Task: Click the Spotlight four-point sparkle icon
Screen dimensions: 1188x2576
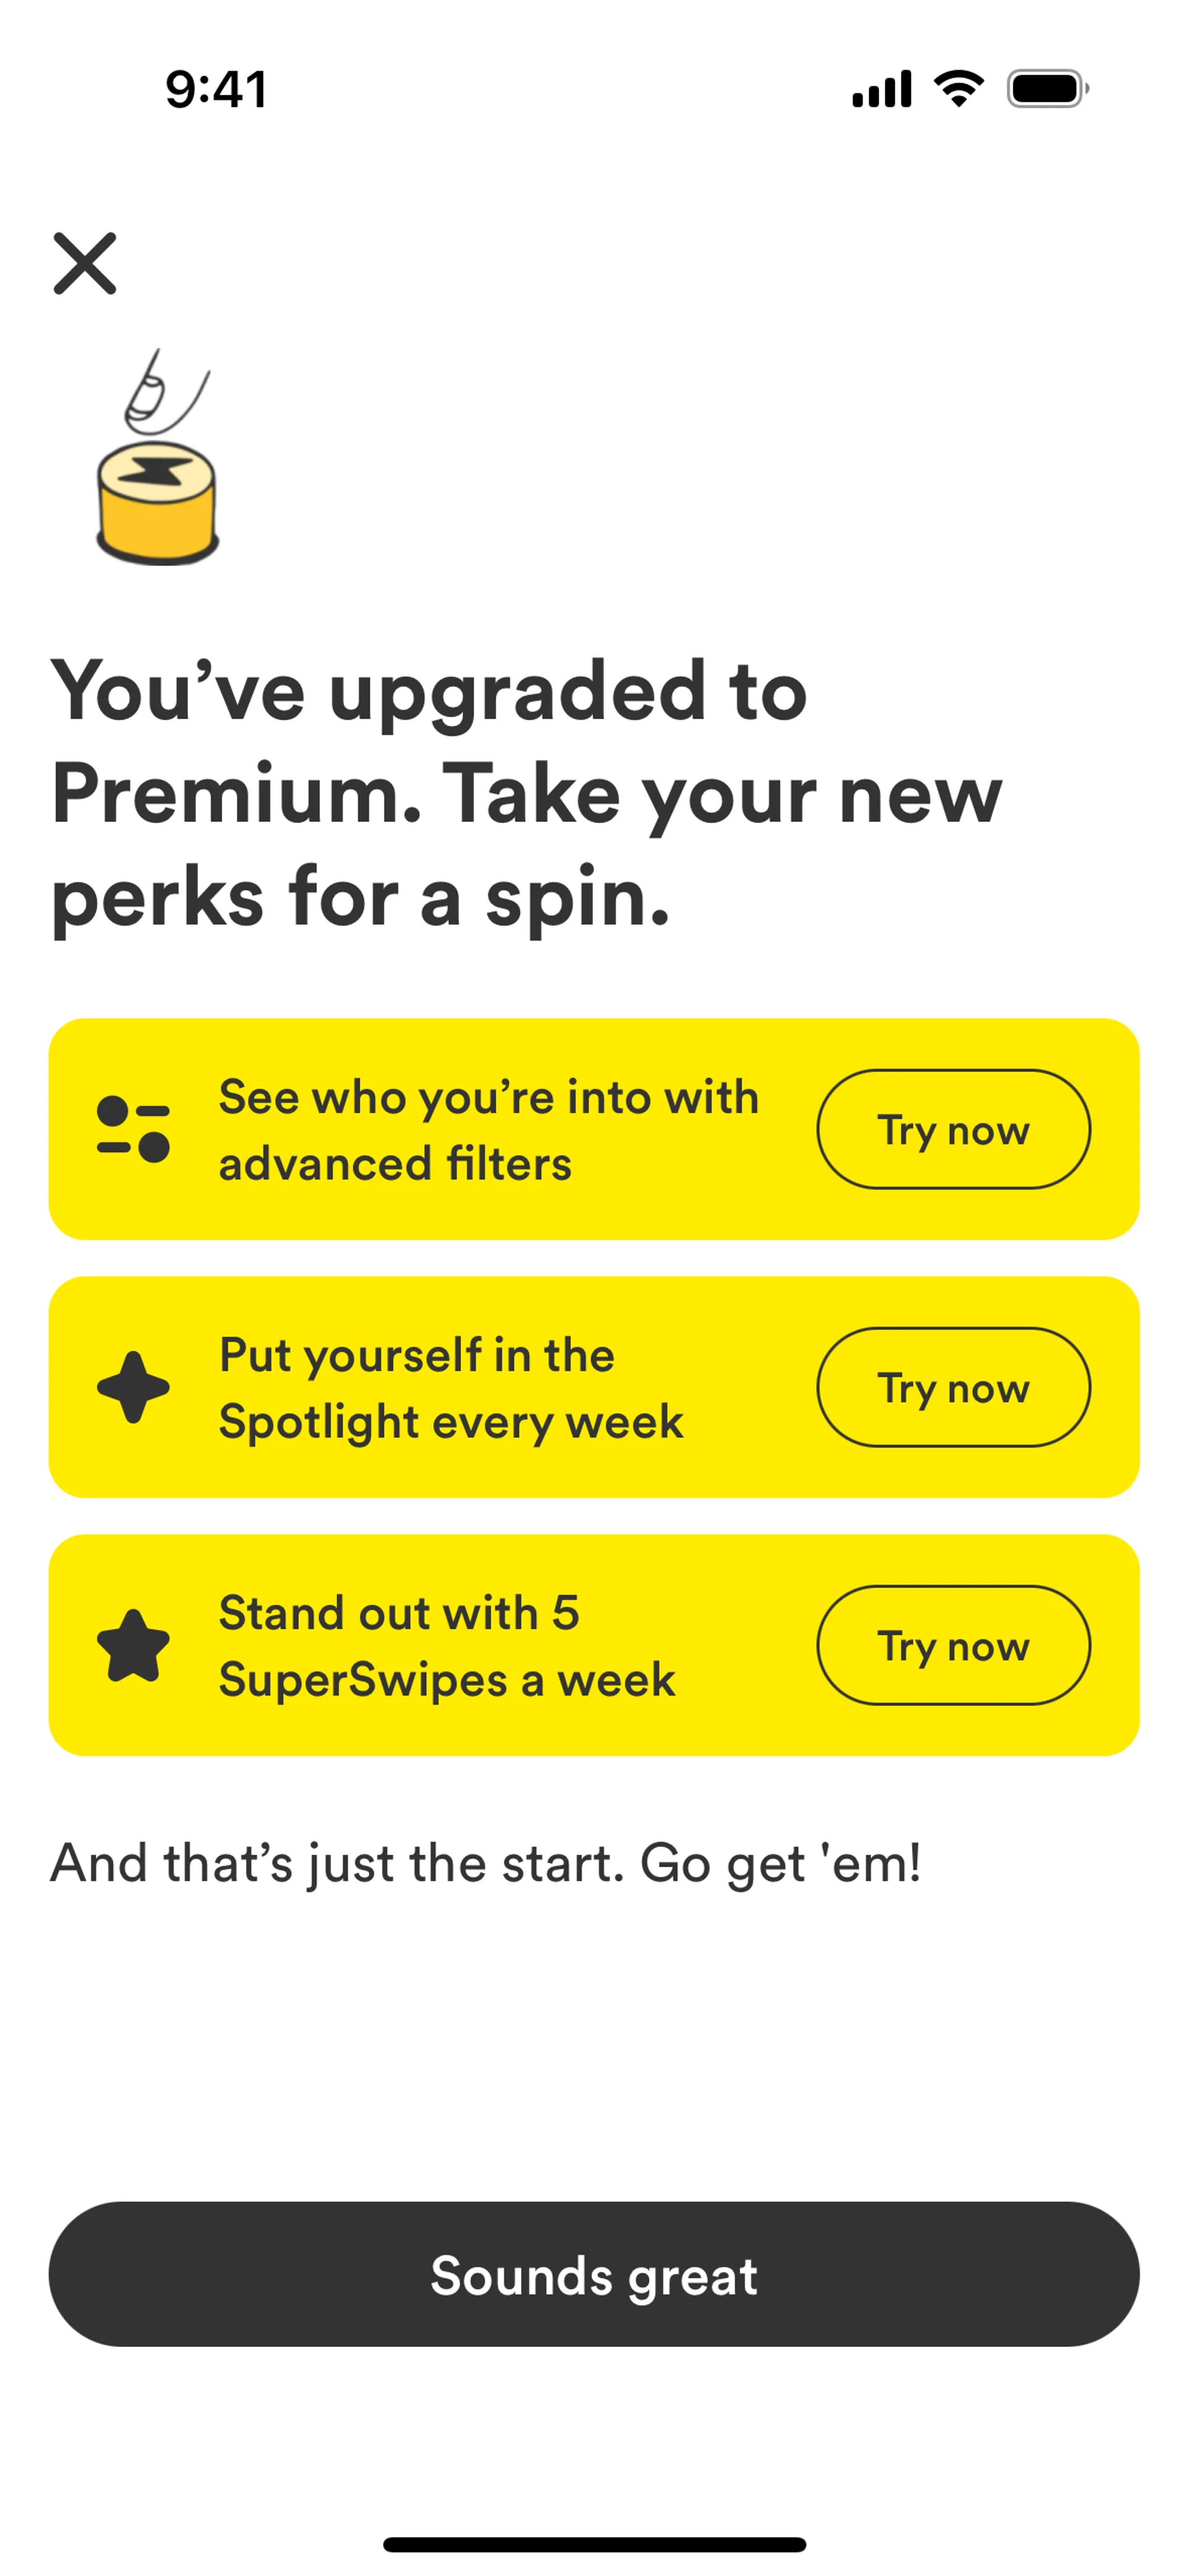Action: click(x=133, y=1387)
